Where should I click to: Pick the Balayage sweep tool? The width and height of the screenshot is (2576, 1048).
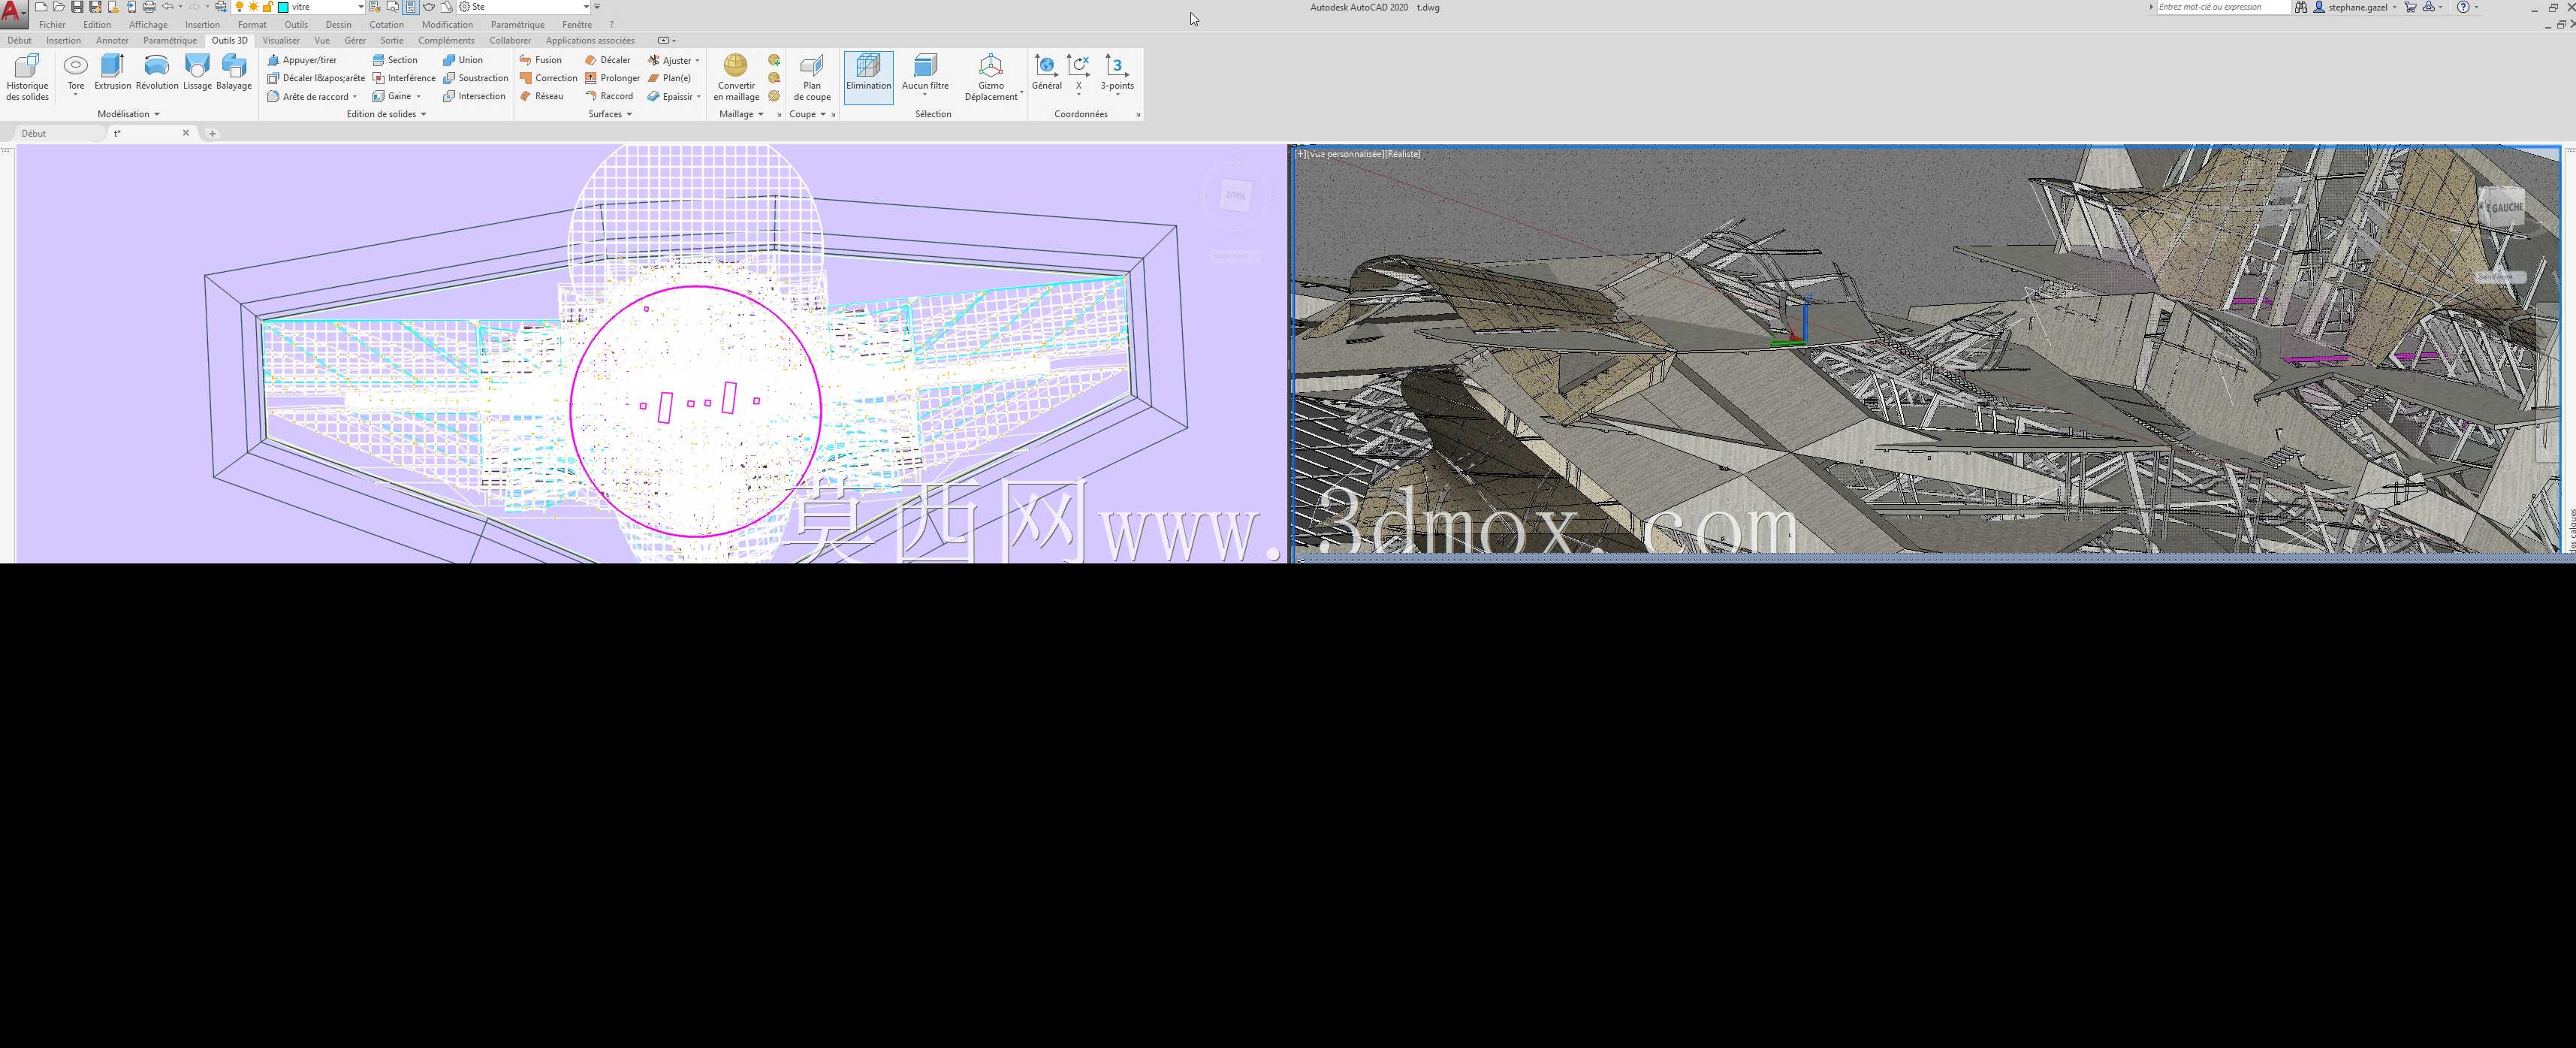[234, 73]
